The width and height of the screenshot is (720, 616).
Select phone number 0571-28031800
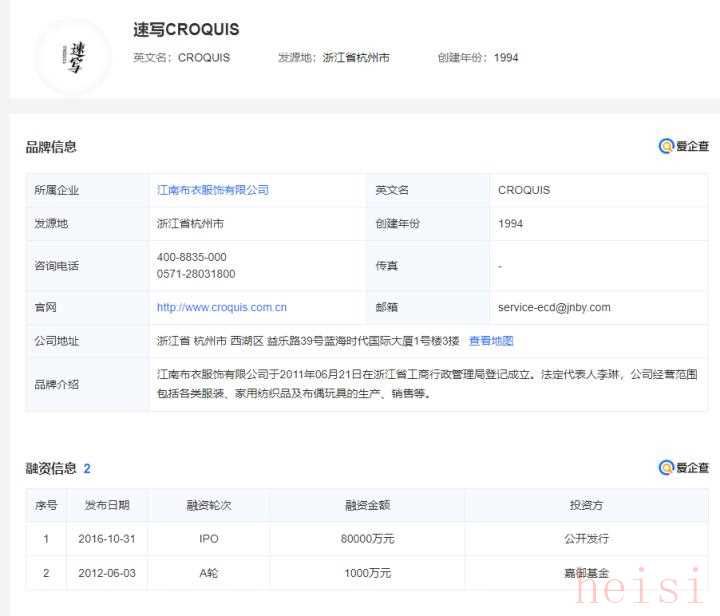coord(196,274)
